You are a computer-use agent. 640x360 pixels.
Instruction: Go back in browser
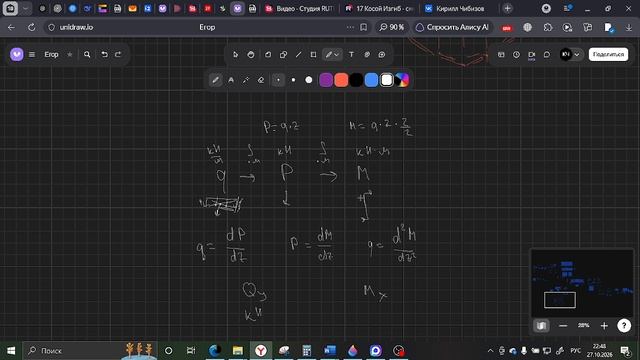tap(11, 27)
